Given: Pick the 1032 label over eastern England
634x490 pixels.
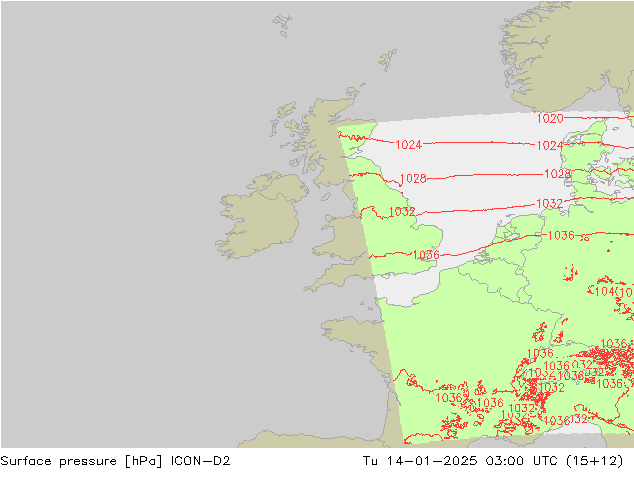Looking at the screenshot, I should pos(402,211).
